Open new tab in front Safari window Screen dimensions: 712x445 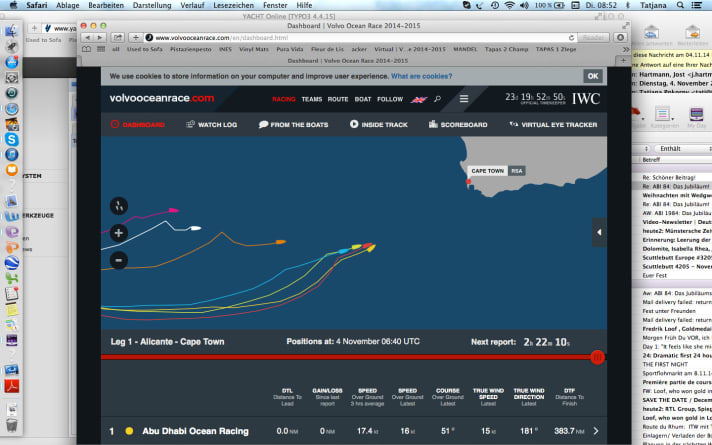pos(623,60)
